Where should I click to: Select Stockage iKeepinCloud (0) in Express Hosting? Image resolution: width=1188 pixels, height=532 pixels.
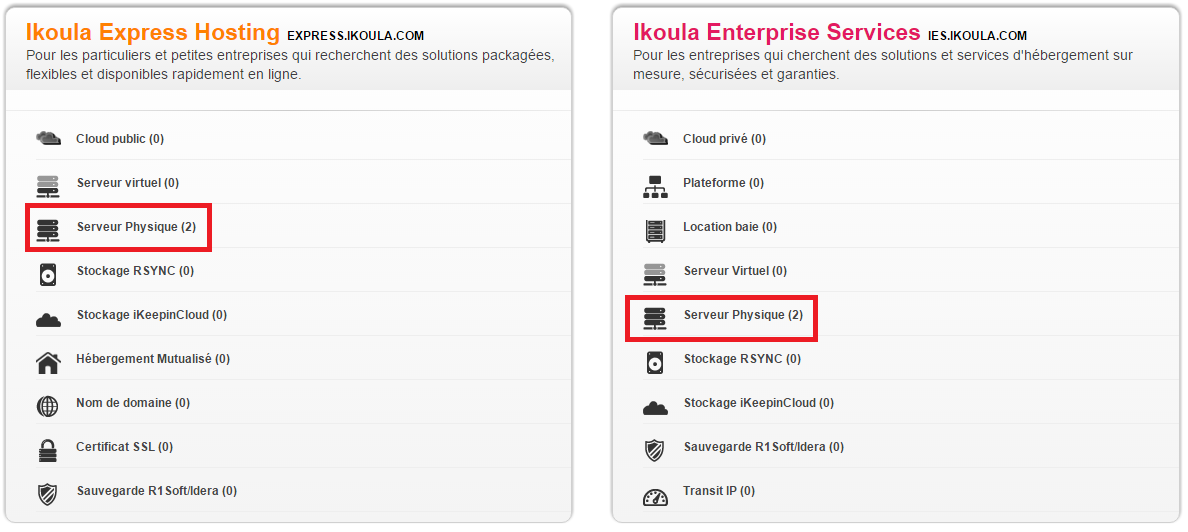tap(152, 315)
